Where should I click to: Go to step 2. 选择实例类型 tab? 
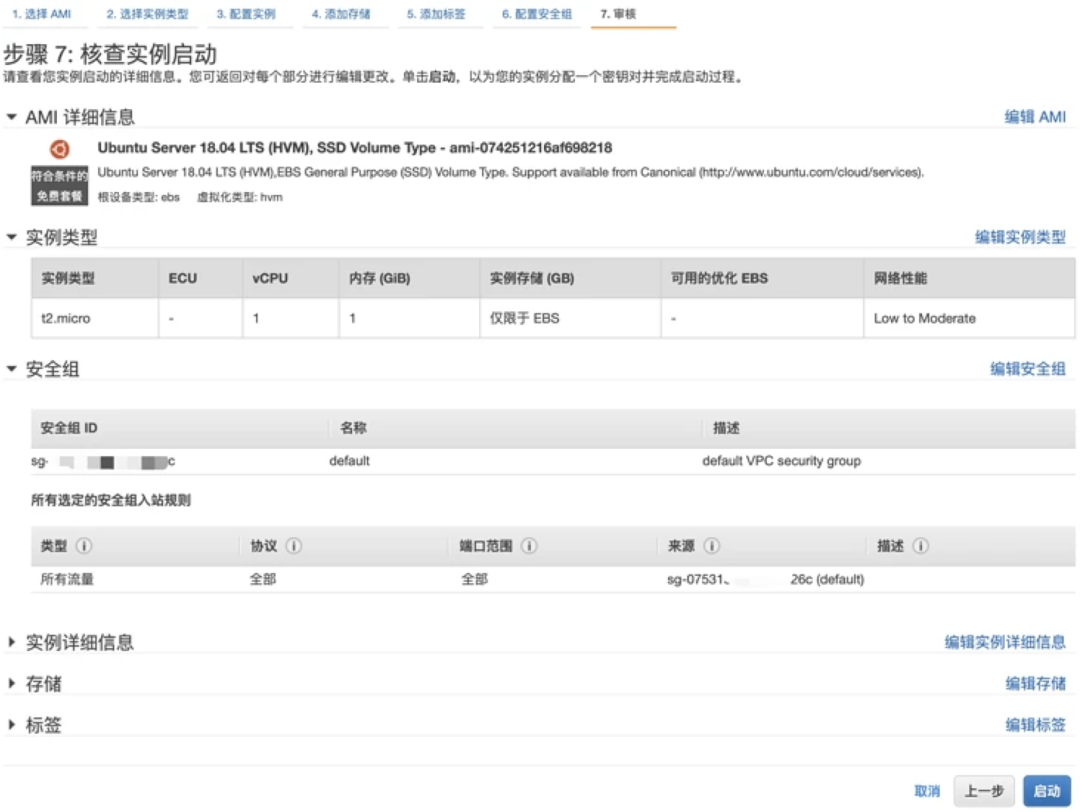[147, 14]
